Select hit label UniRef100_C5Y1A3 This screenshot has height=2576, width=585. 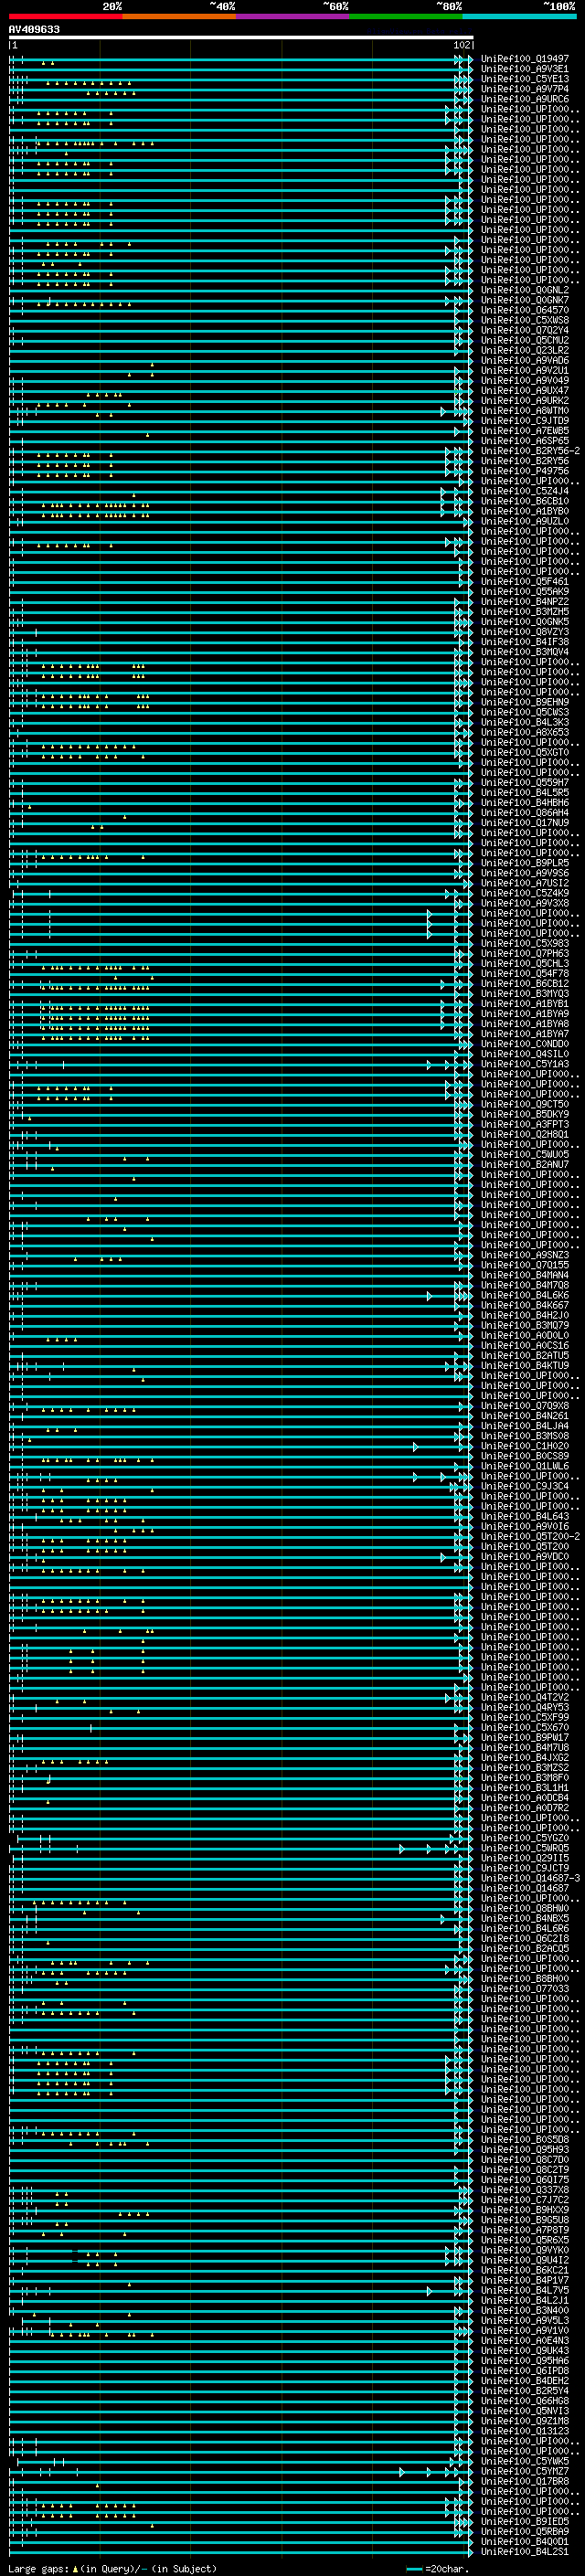pyautogui.click(x=525, y=1064)
